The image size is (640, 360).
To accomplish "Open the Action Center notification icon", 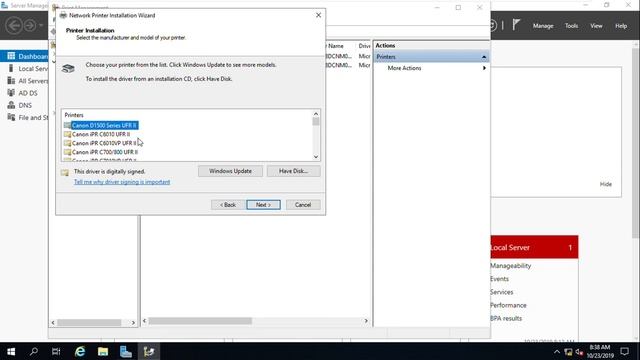I will (624, 351).
